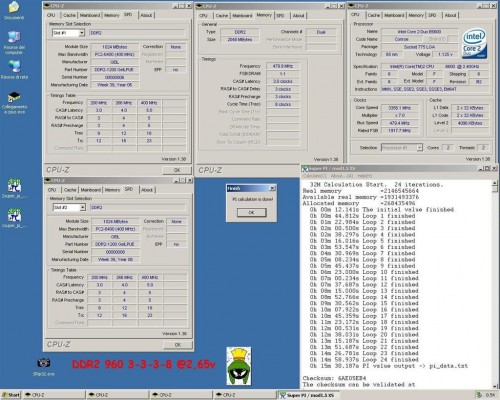Open Mainboard tab in the Memory window
500x400 pixels.
(242, 15)
